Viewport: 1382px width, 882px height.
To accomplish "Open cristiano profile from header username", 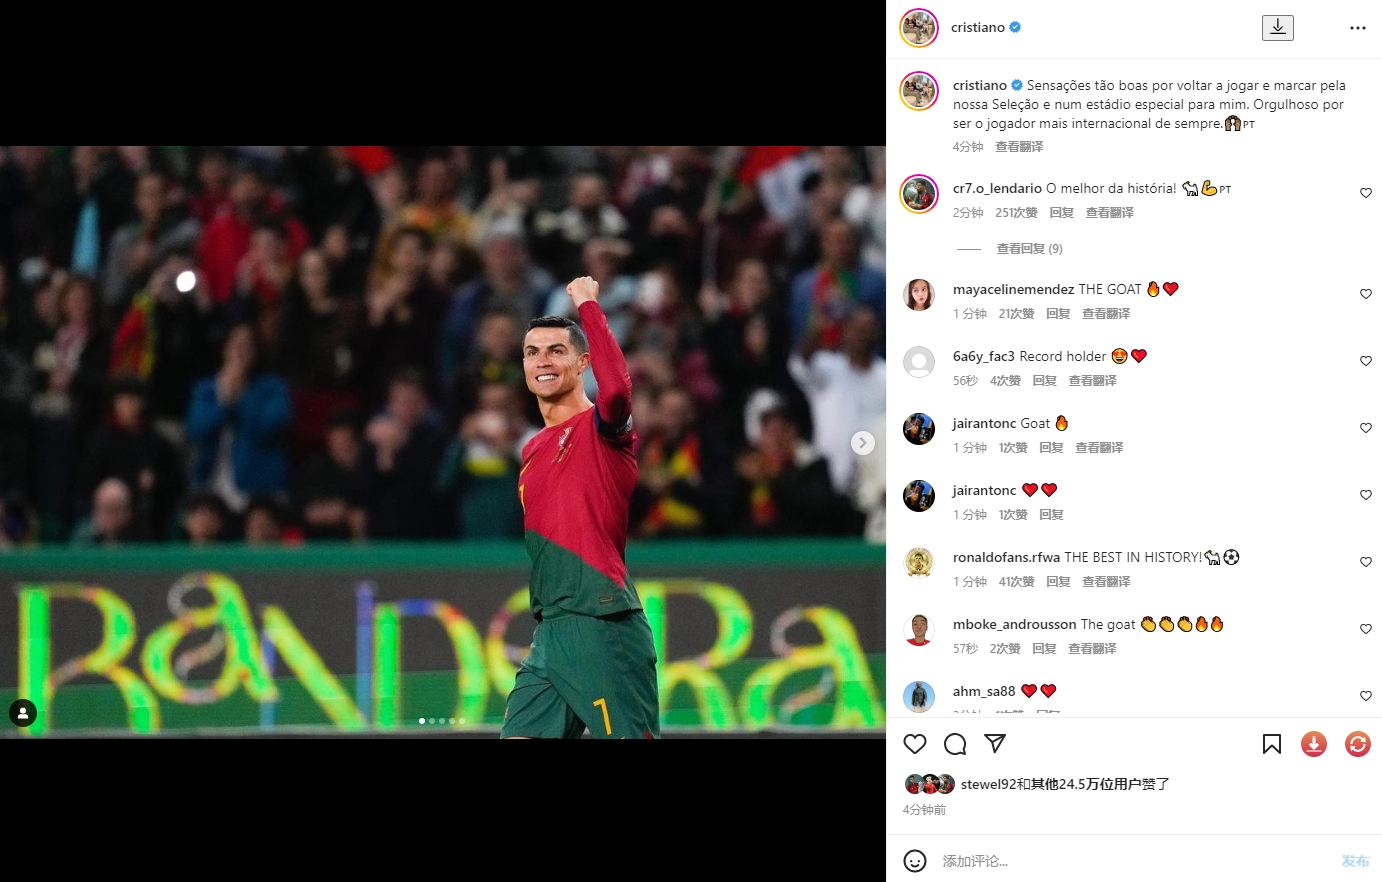I will pyautogui.click(x=978, y=28).
